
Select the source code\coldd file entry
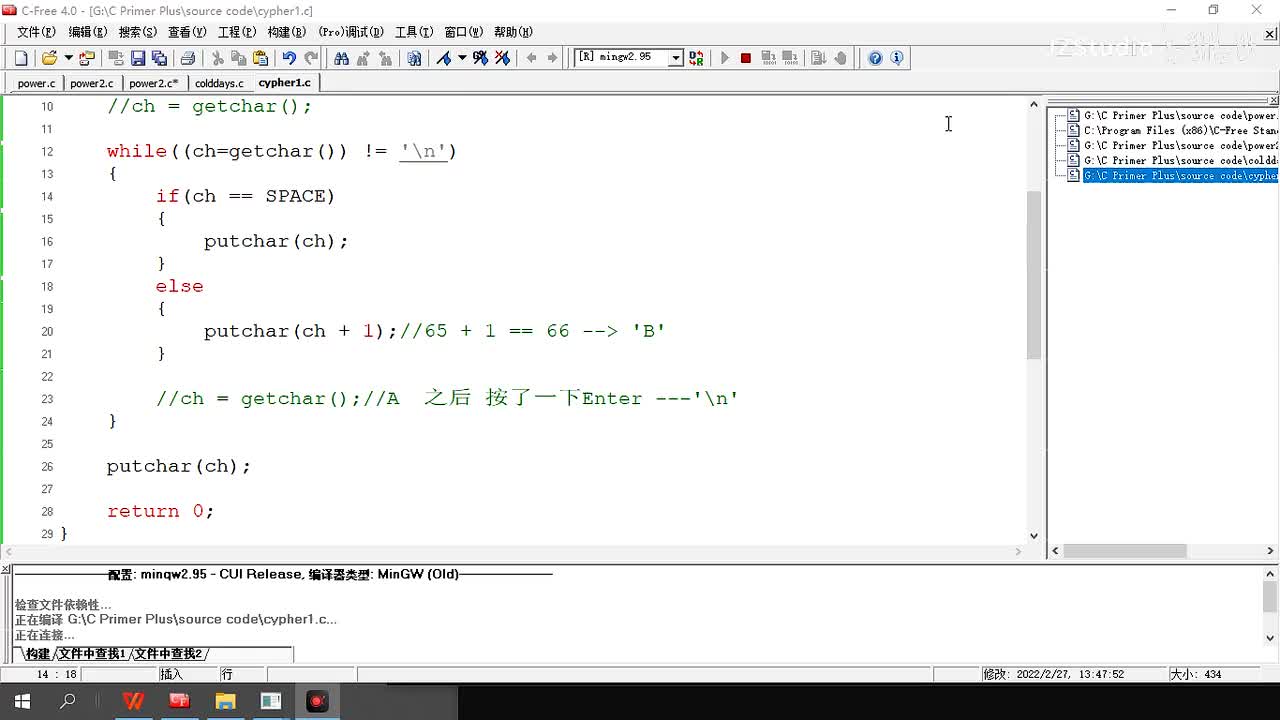(1180, 161)
